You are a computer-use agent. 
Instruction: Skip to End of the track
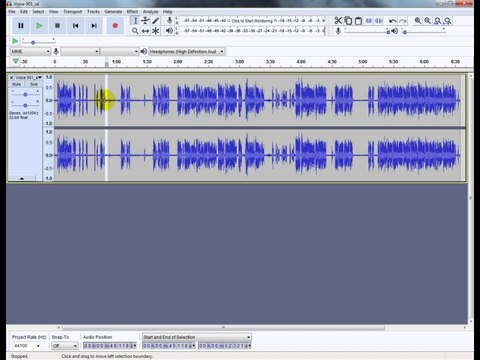94,26
